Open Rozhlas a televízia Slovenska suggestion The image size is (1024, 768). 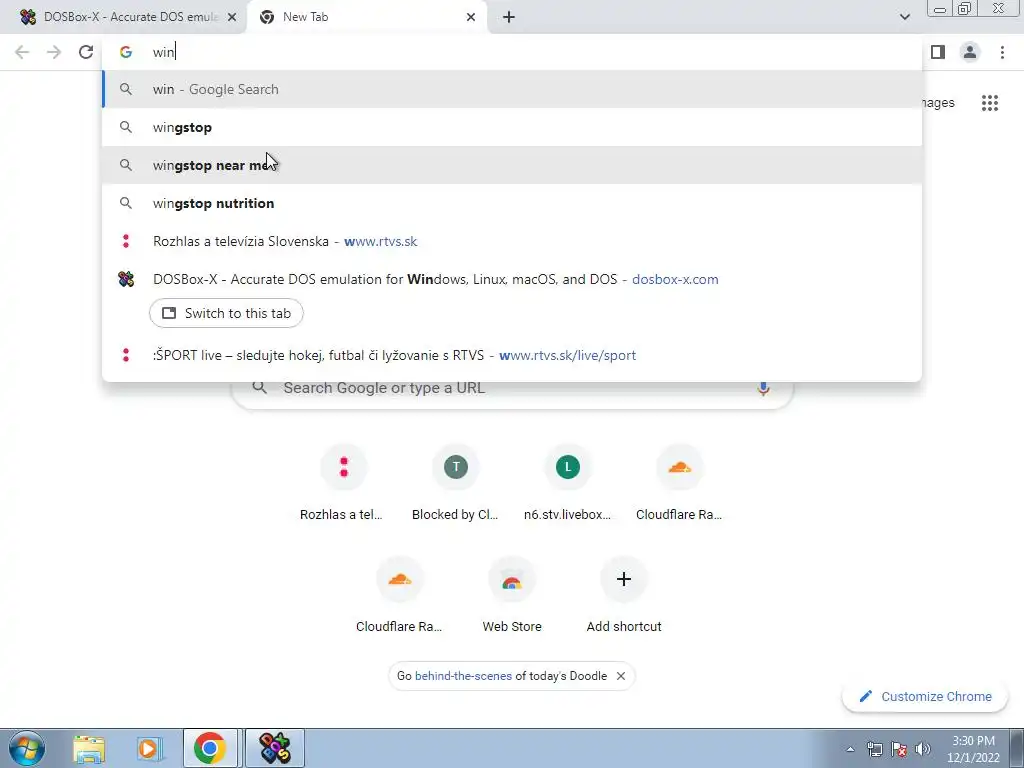pos(512,241)
